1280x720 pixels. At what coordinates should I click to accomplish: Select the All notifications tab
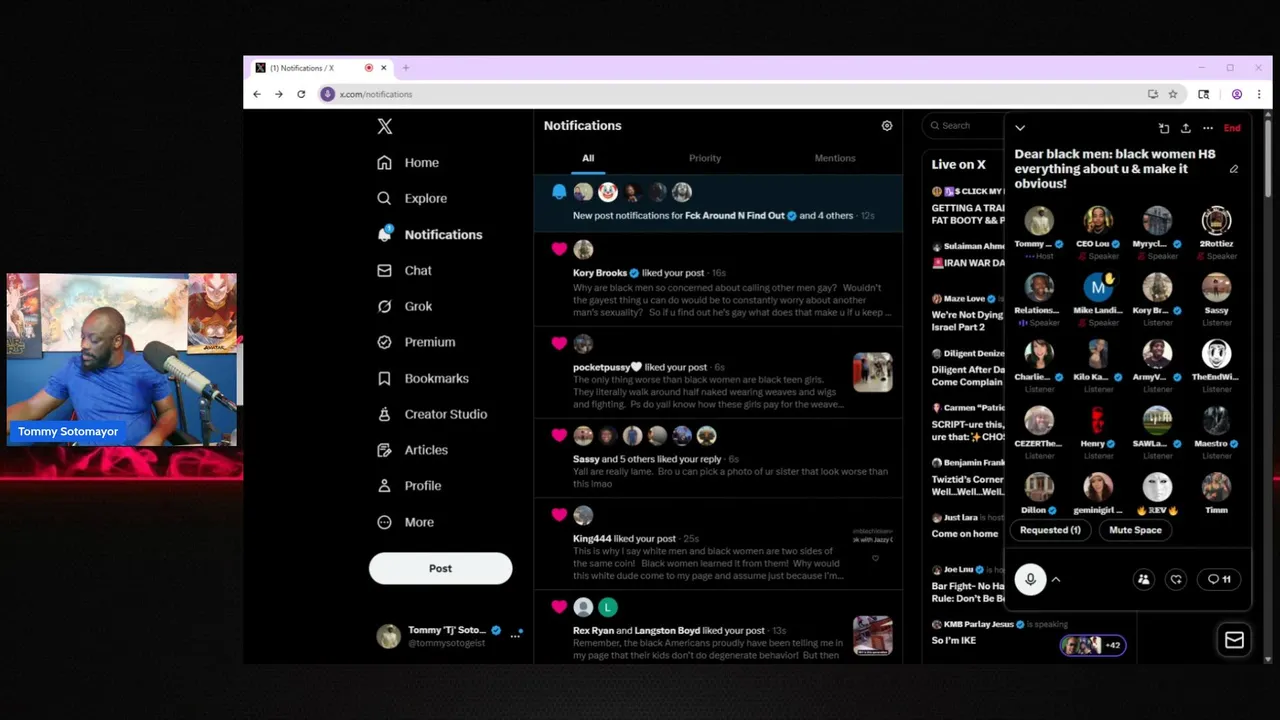[x=588, y=158]
